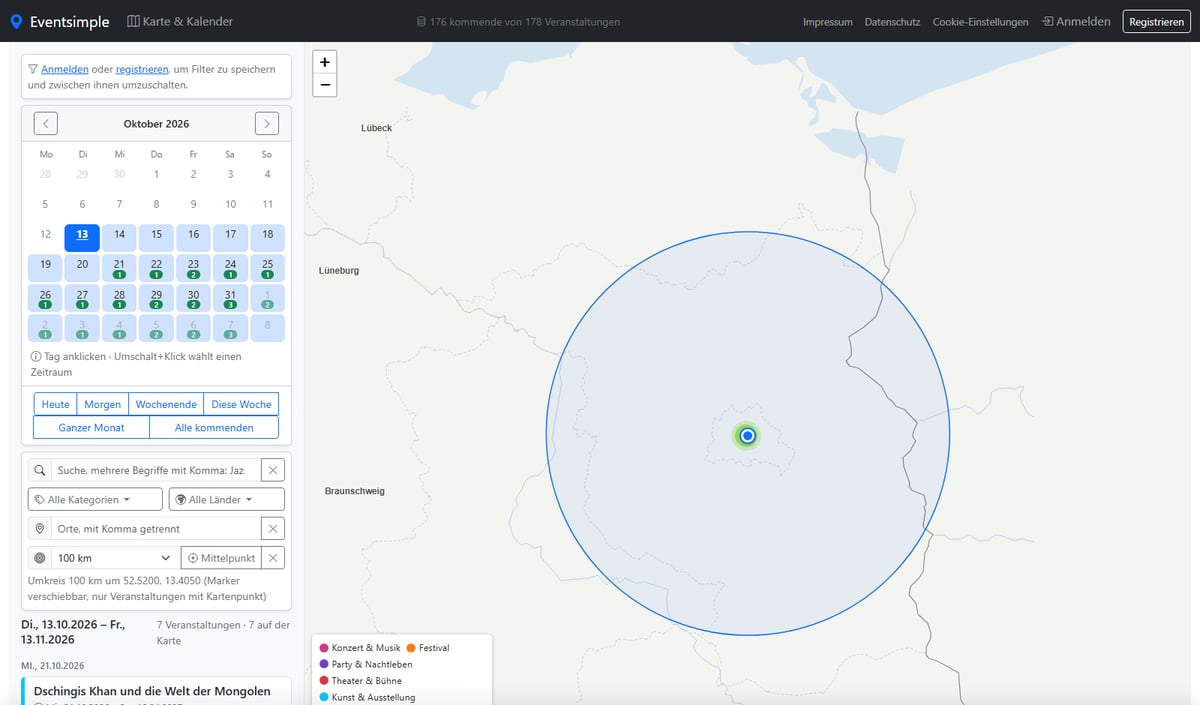
Task: Click the Oktober 2026 month title
Action: pyautogui.click(x=156, y=124)
